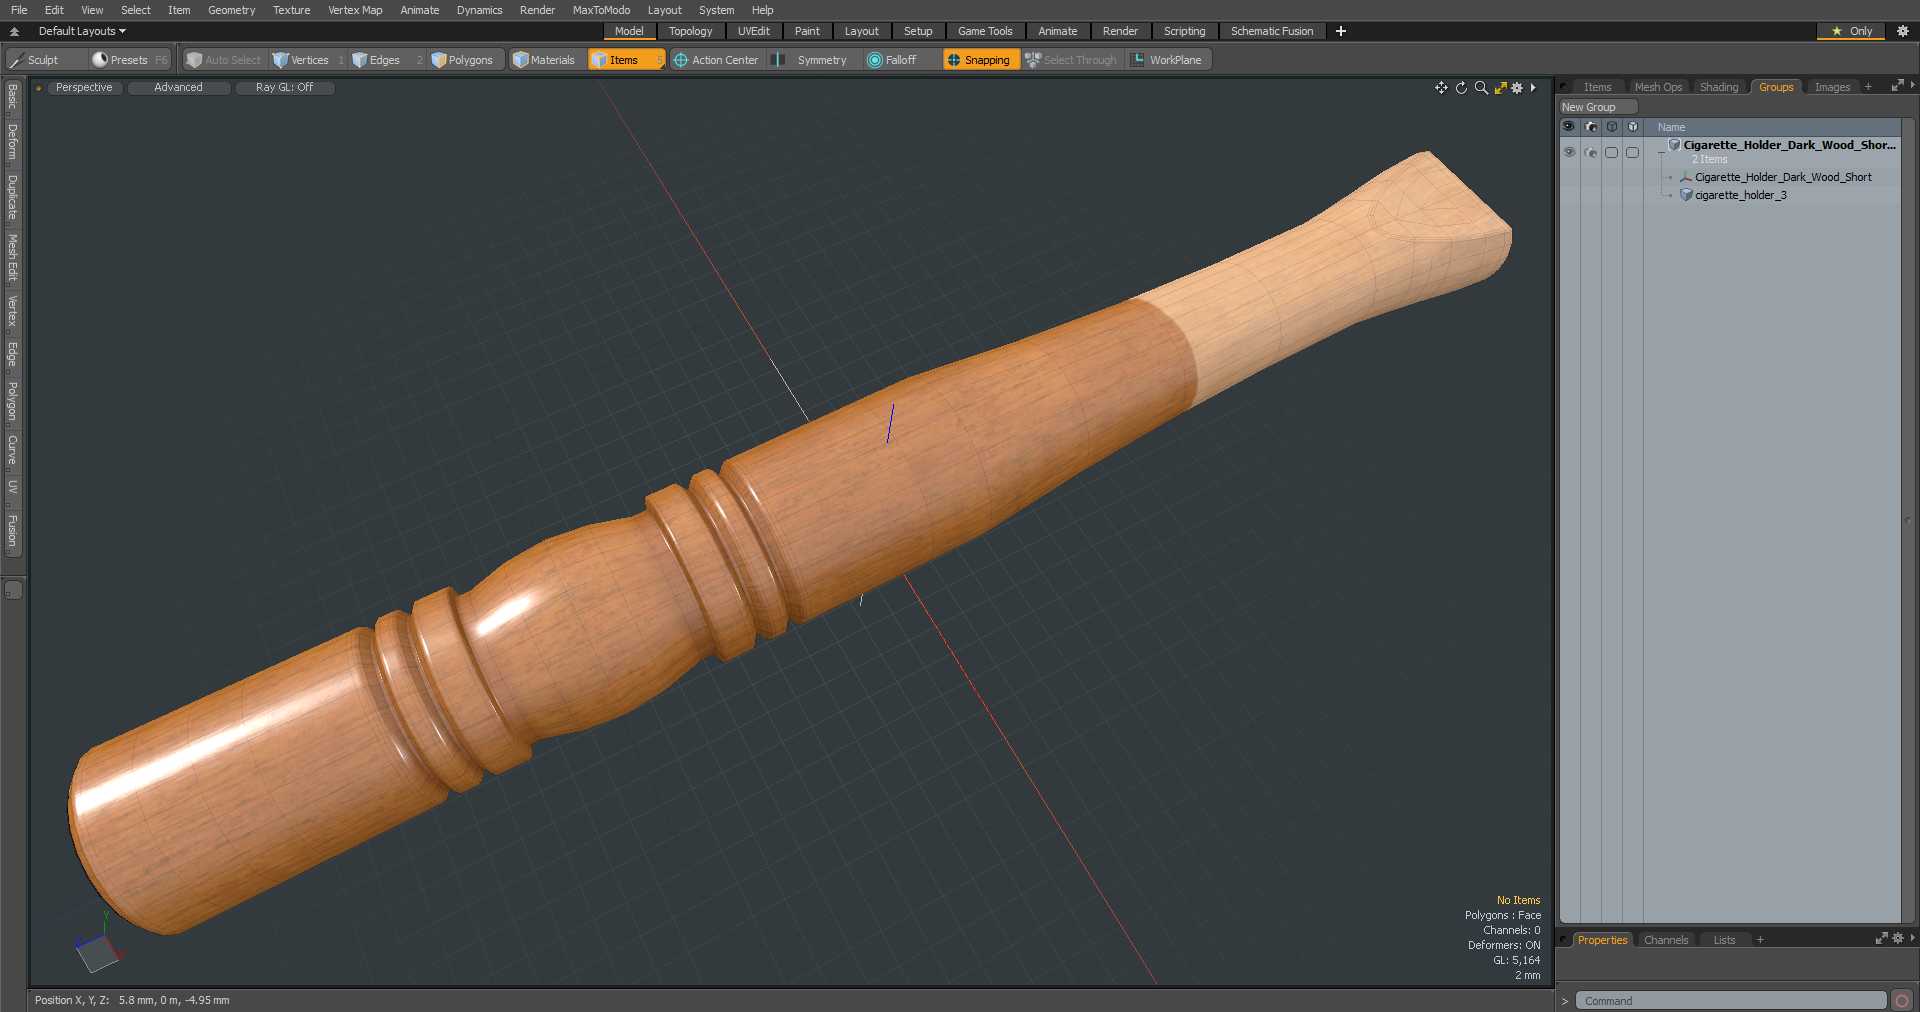Switch to Edges selection mode
The width and height of the screenshot is (1920, 1012).
tap(387, 60)
